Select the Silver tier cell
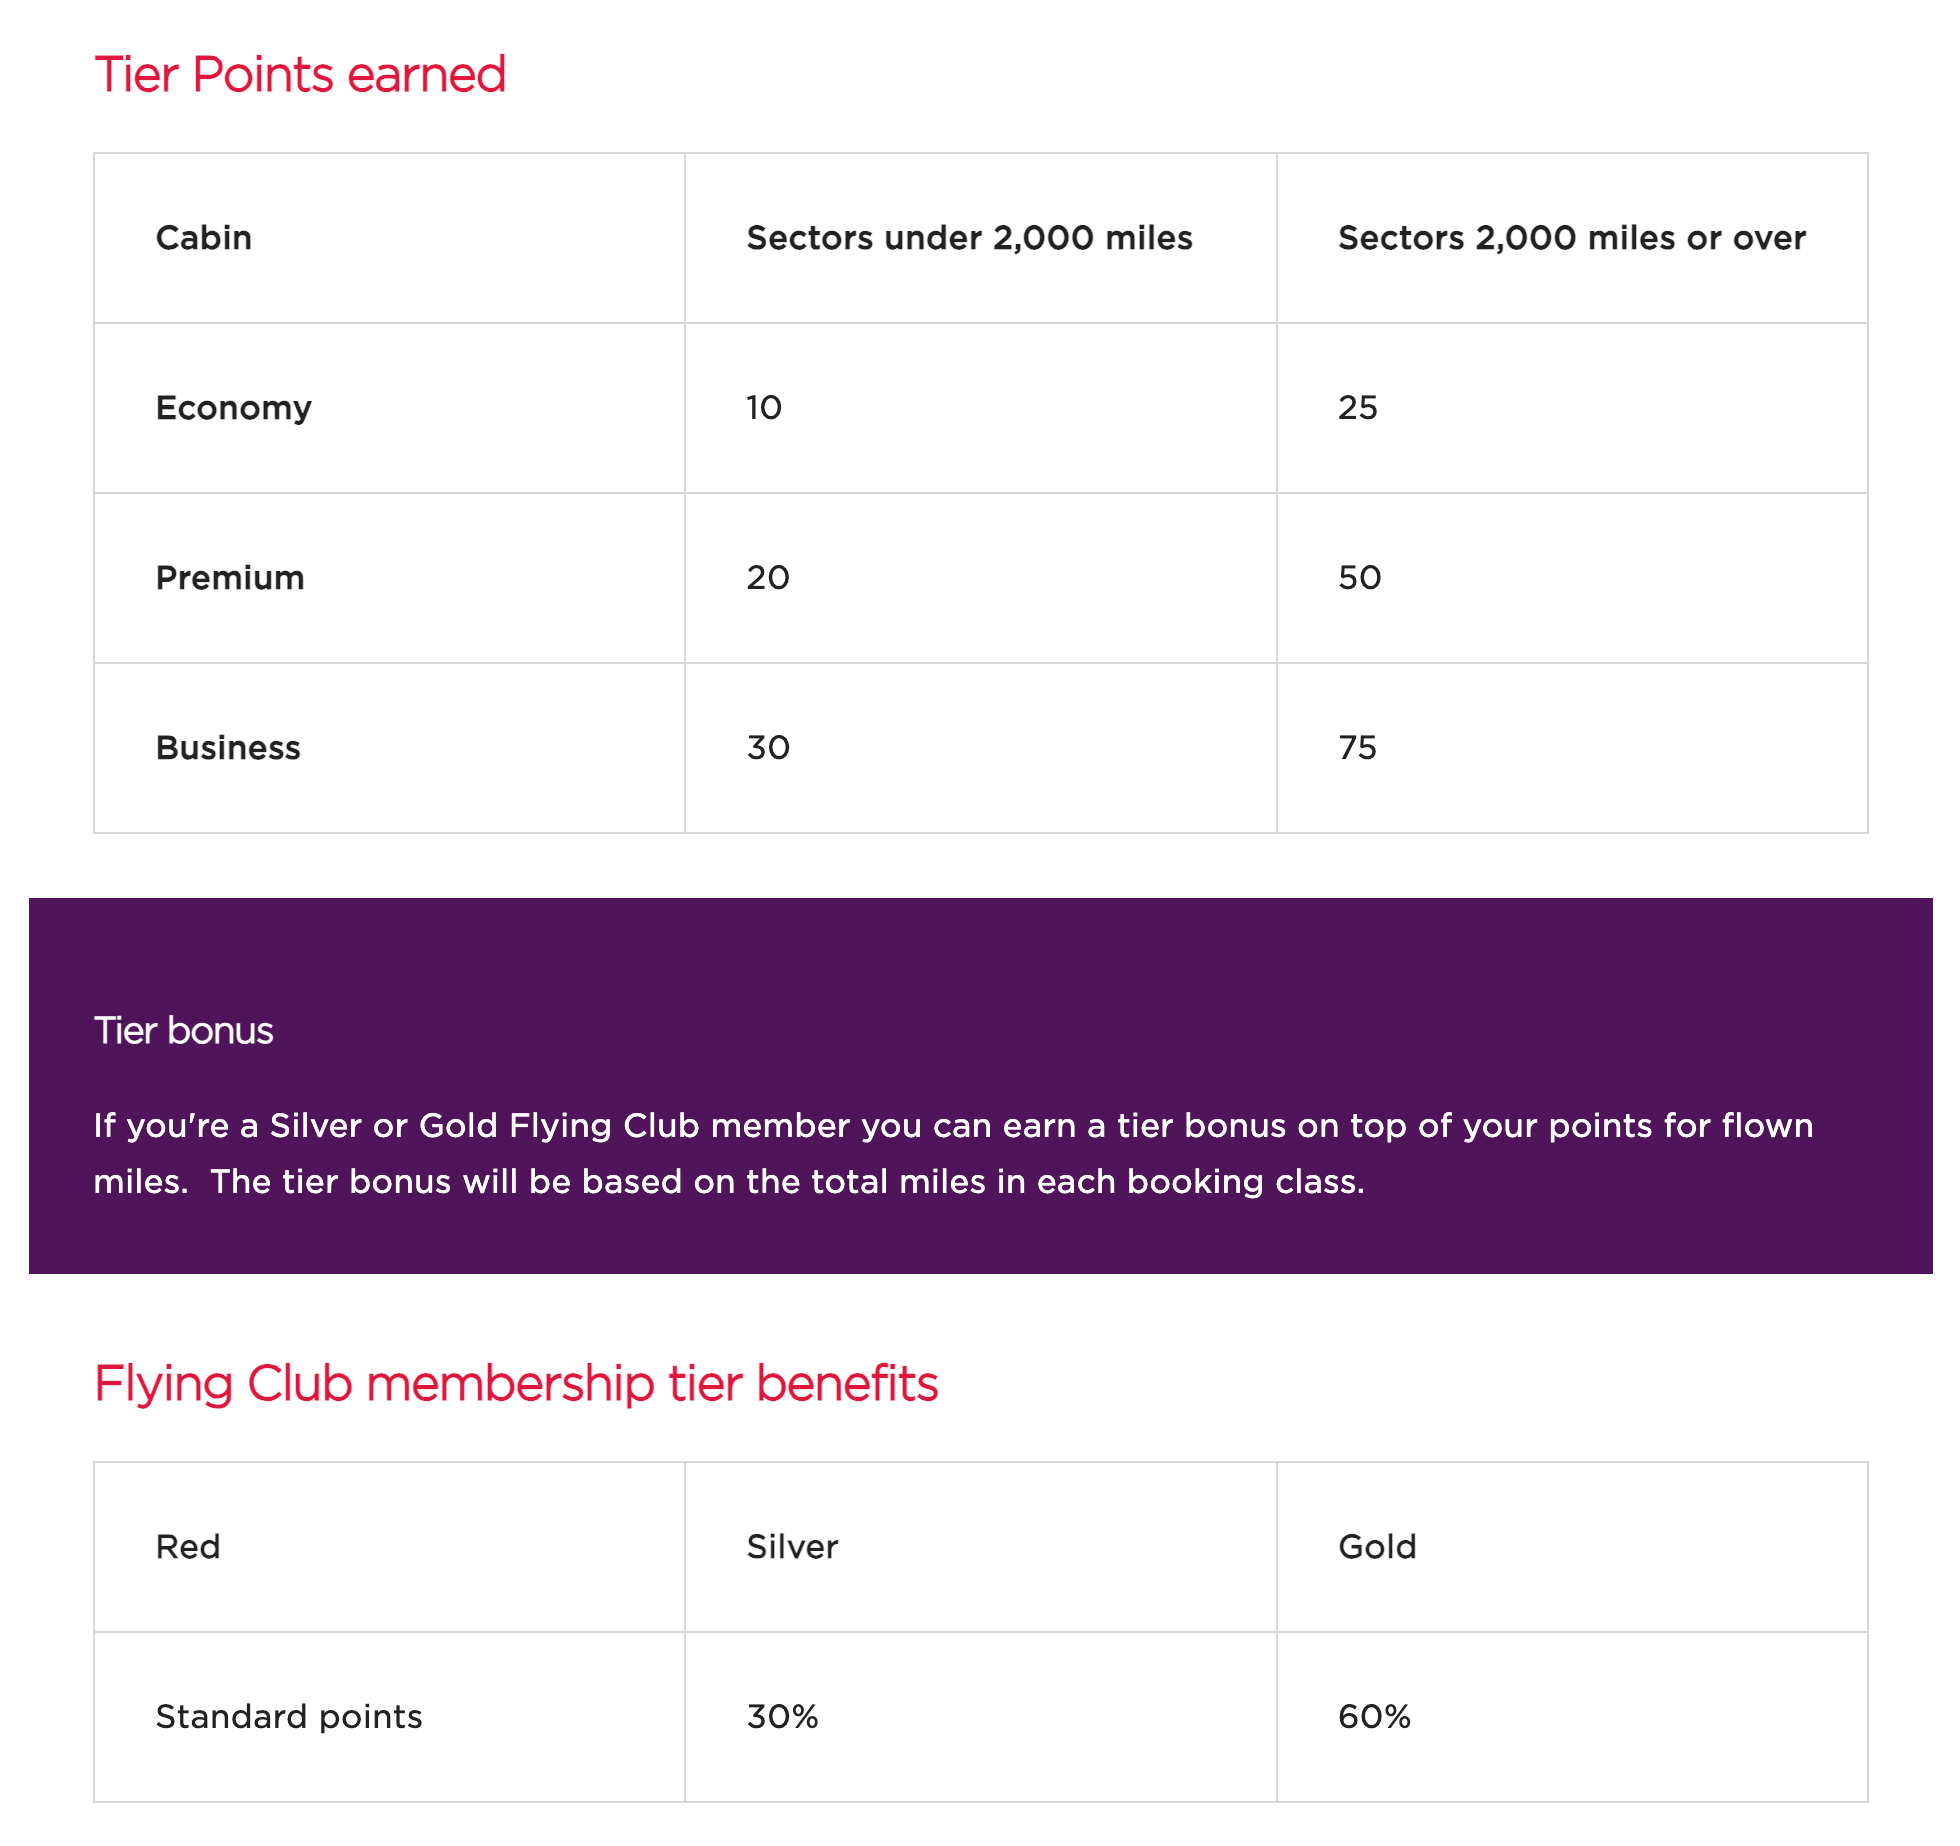This screenshot has height=1846, width=1960. (792, 1547)
